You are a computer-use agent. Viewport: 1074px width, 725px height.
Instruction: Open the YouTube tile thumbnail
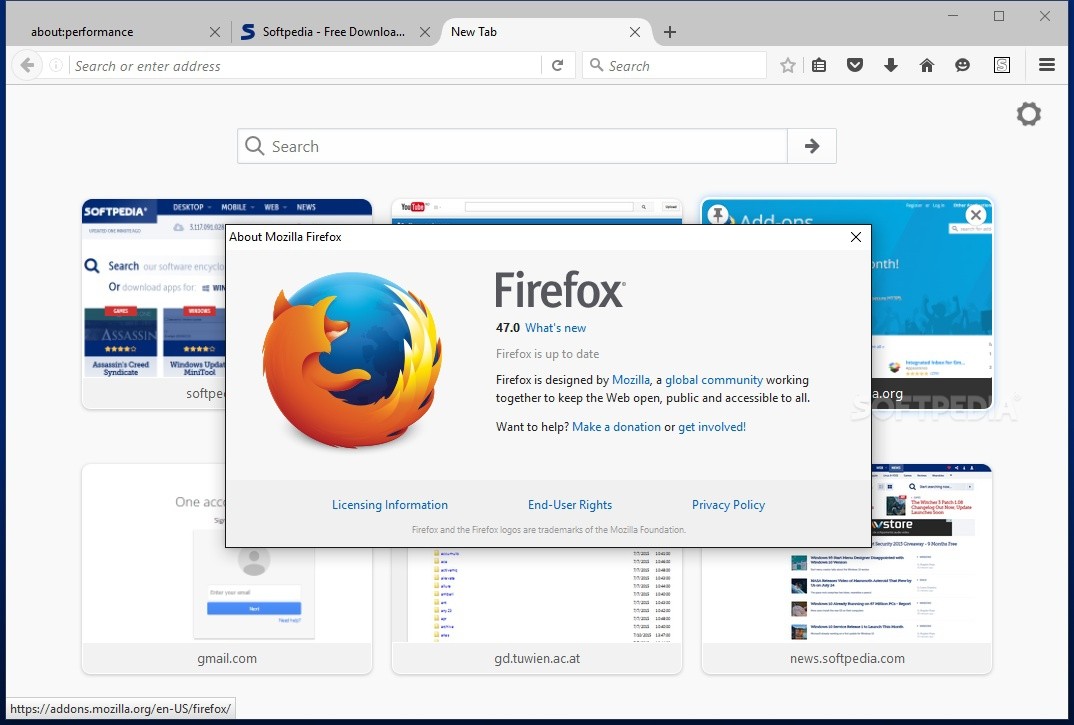[537, 211]
